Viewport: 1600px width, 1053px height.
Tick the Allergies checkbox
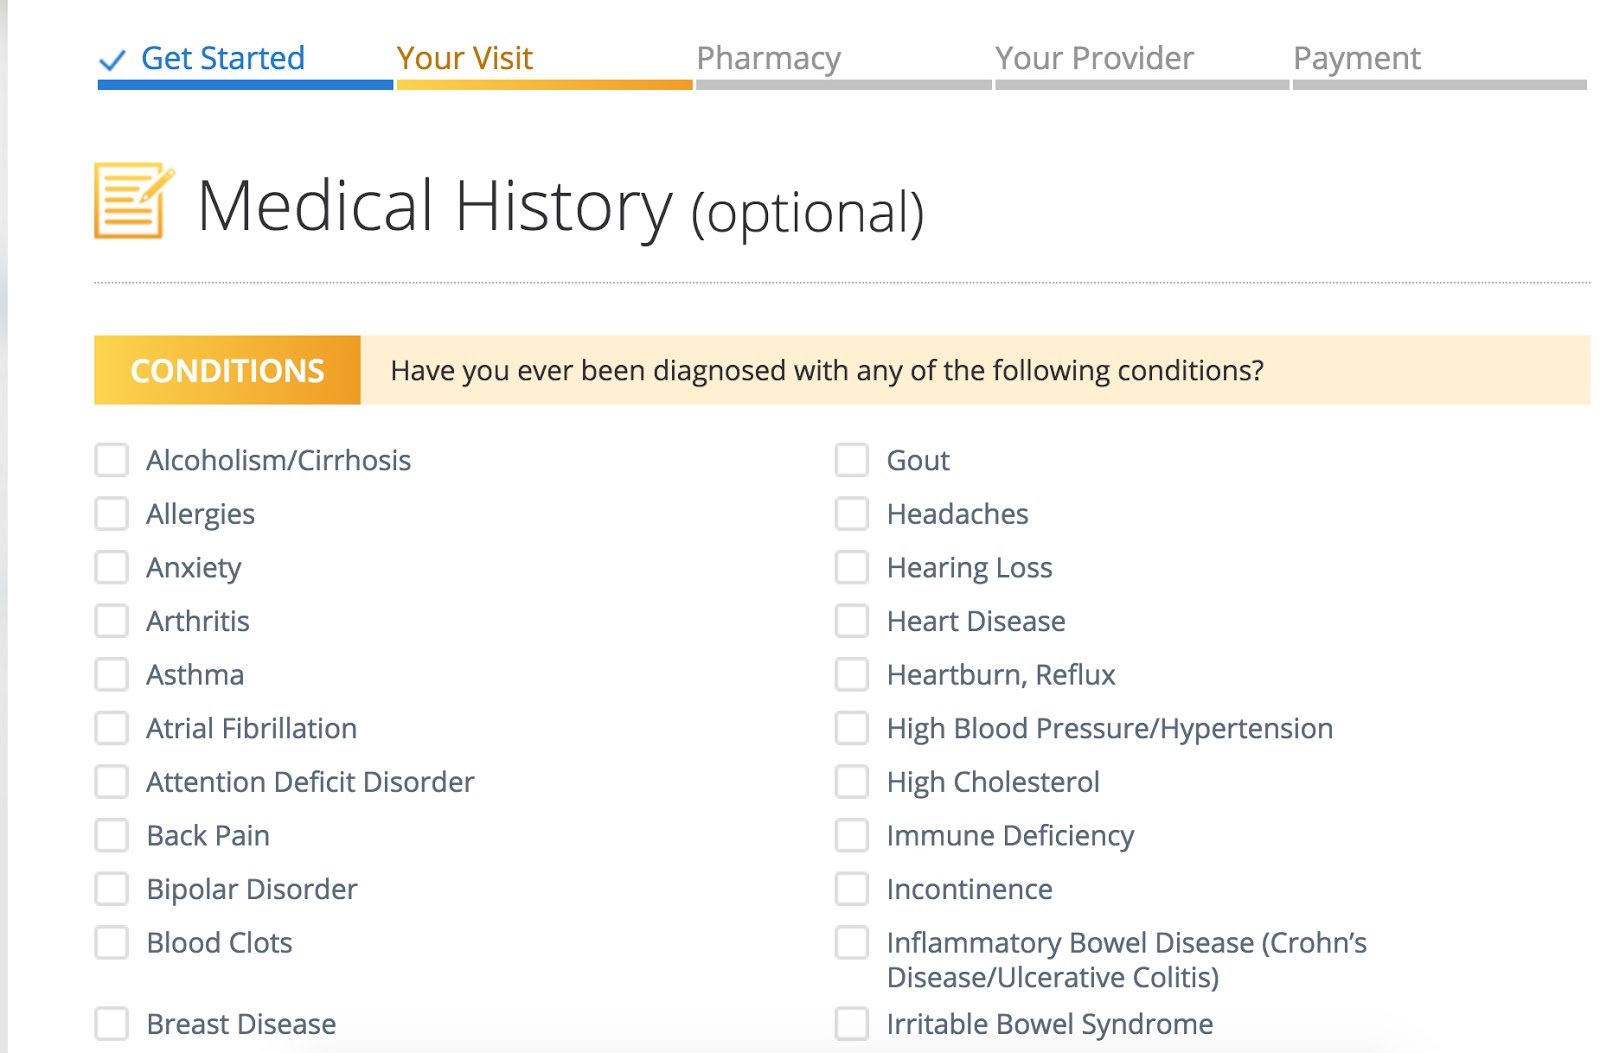pyautogui.click(x=112, y=514)
